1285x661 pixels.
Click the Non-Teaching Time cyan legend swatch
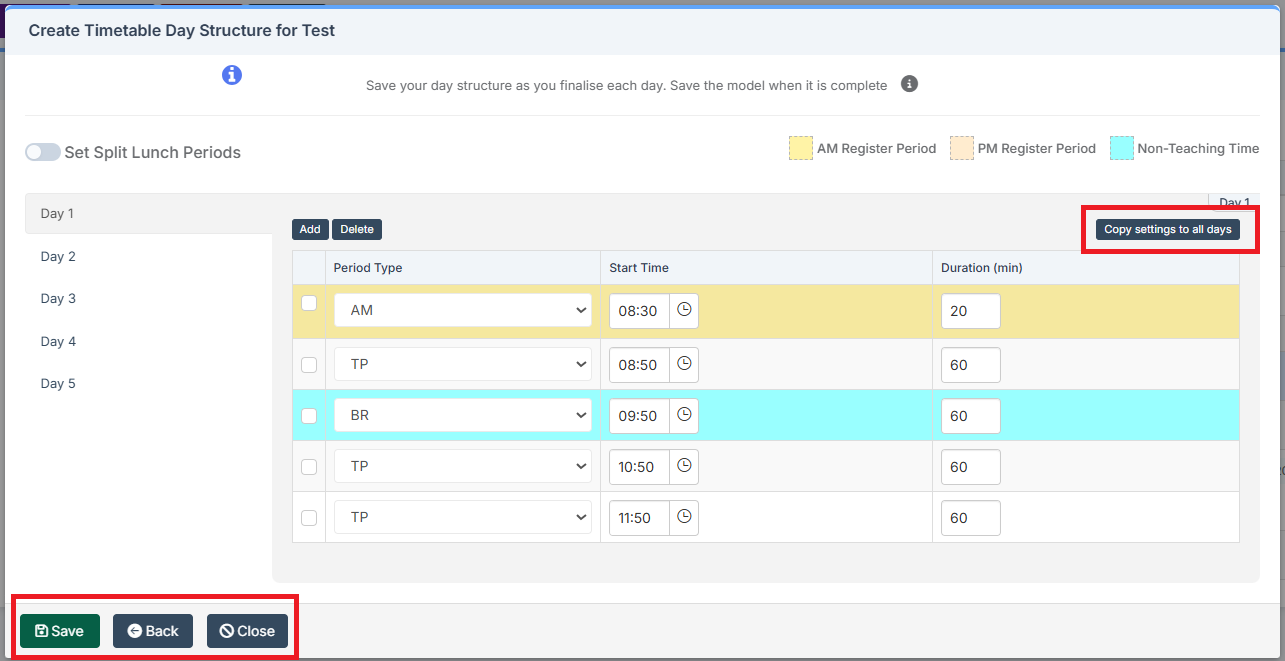(x=1122, y=149)
